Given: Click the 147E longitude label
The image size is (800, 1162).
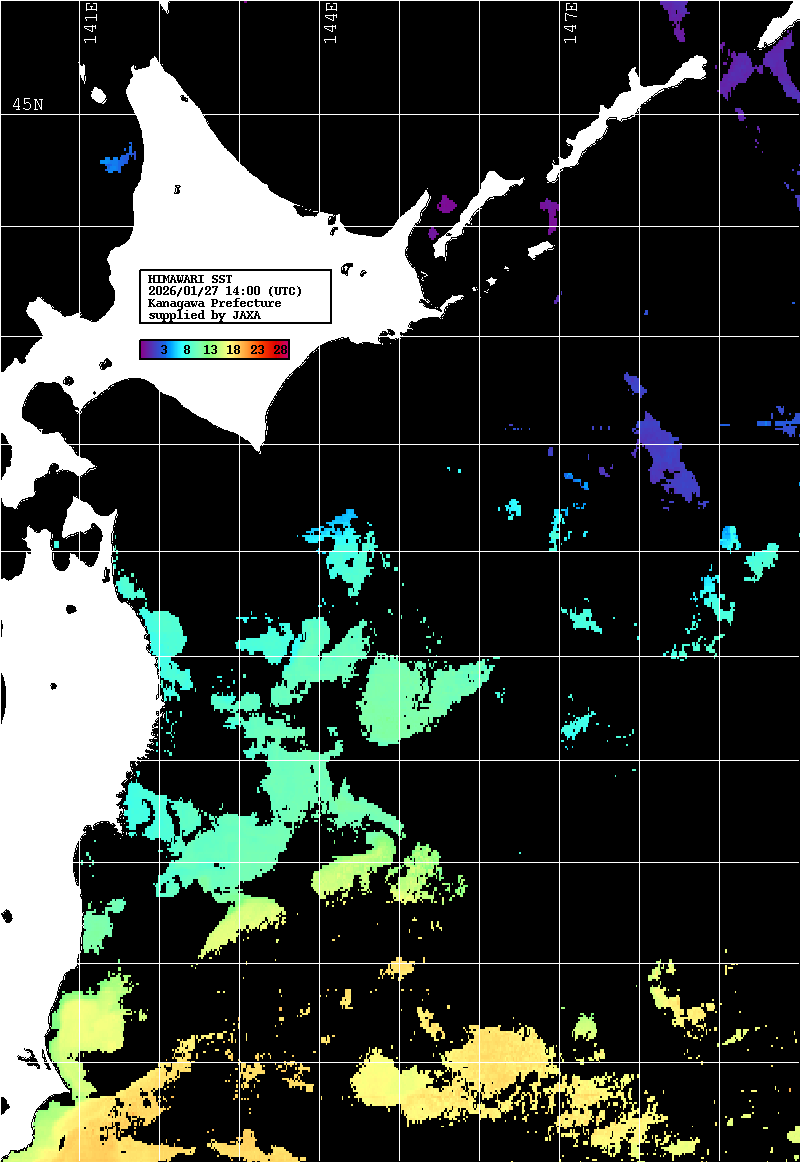Looking at the screenshot, I should click(570, 24).
